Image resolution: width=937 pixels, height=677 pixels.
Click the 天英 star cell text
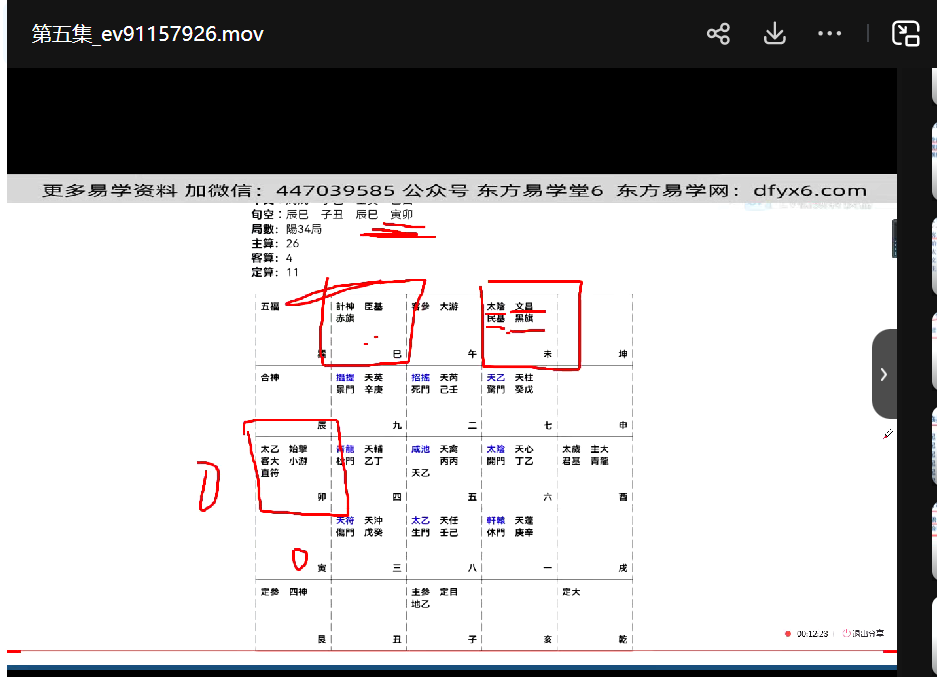[373, 377]
